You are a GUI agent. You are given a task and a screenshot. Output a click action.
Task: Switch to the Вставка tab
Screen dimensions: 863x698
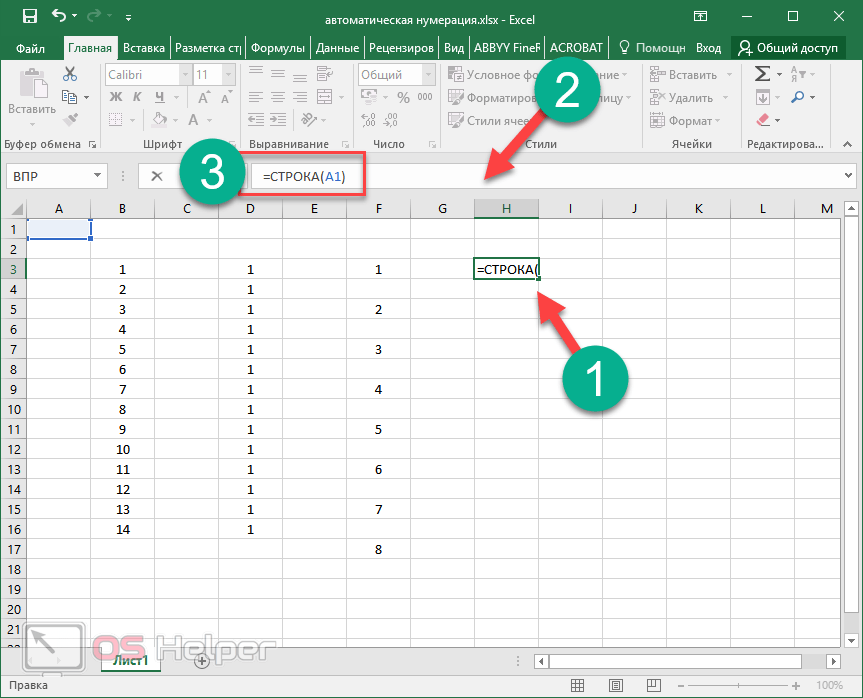(x=144, y=48)
